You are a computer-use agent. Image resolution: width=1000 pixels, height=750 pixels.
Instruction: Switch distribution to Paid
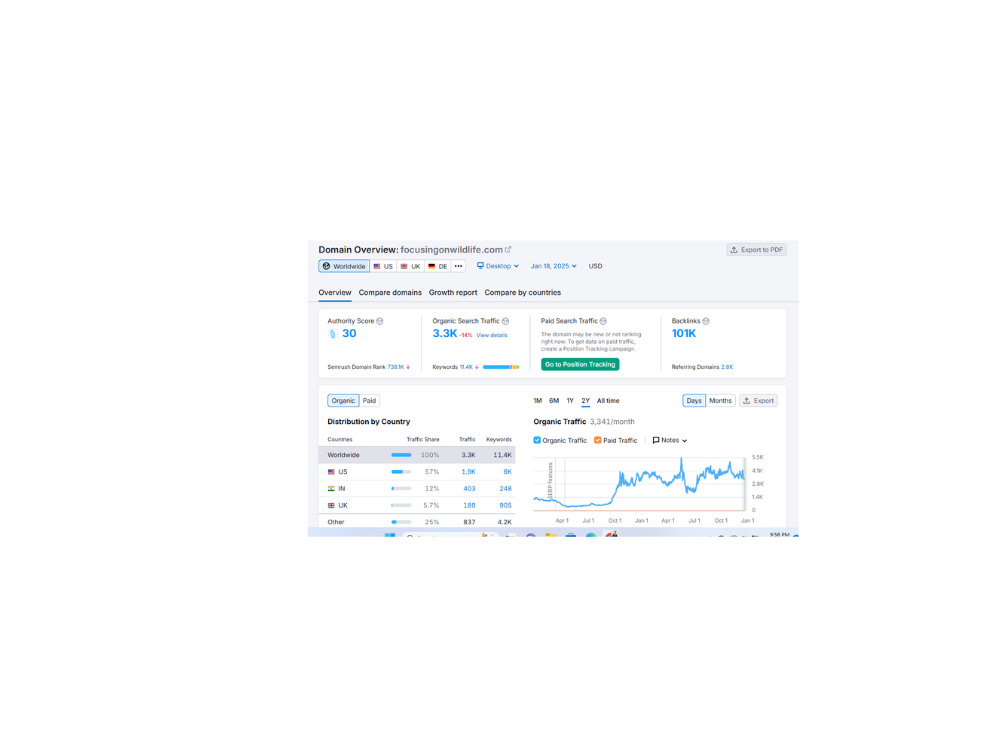[x=369, y=401]
